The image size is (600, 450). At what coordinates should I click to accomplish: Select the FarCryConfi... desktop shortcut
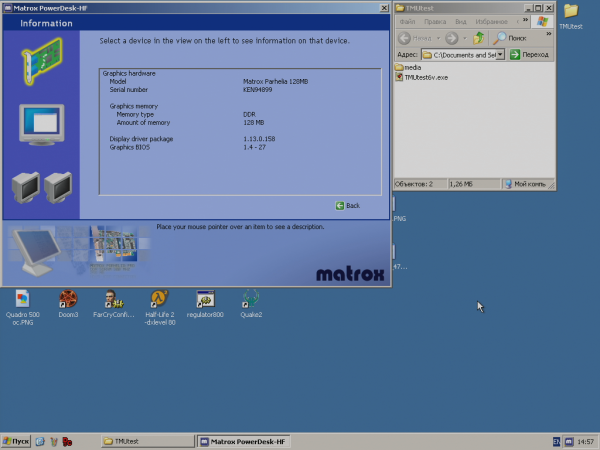[x=114, y=304]
